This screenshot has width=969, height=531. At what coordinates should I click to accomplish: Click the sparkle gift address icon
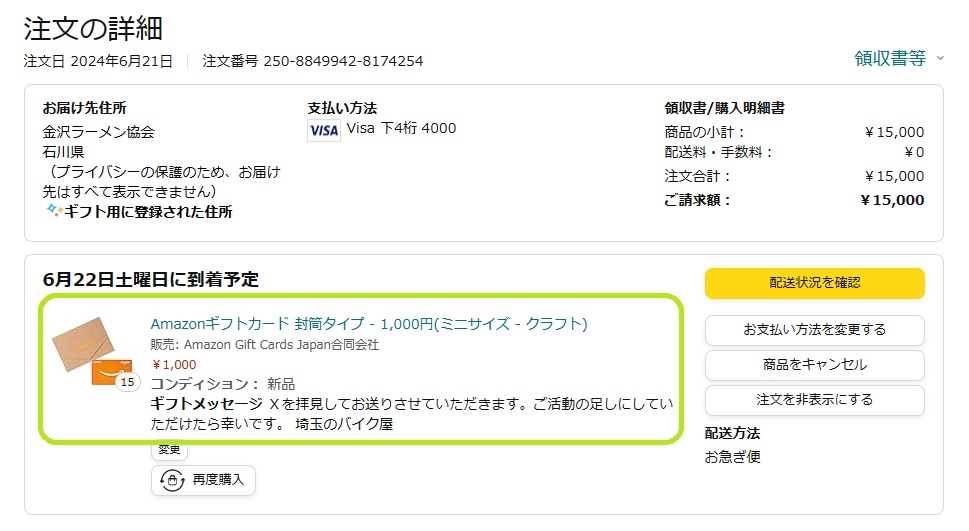coord(54,211)
